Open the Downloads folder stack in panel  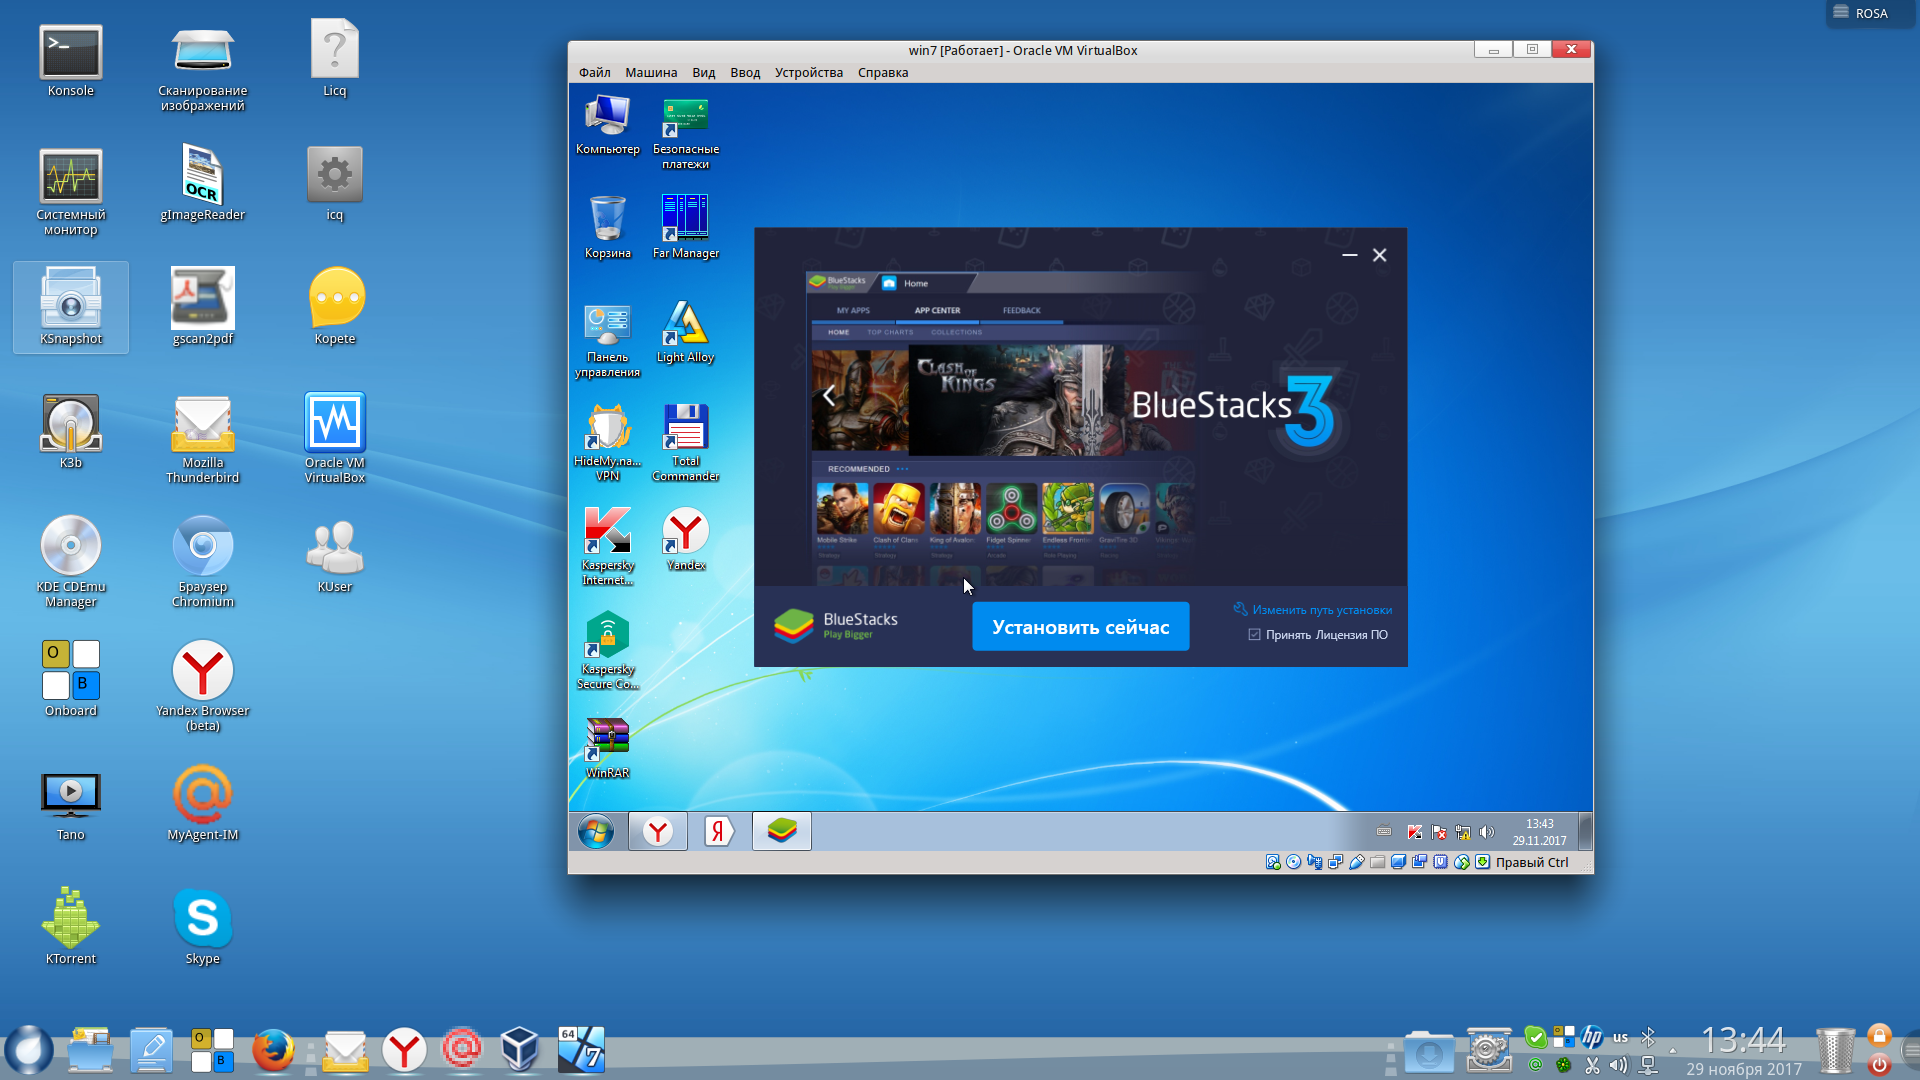(x=1429, y=1052)
